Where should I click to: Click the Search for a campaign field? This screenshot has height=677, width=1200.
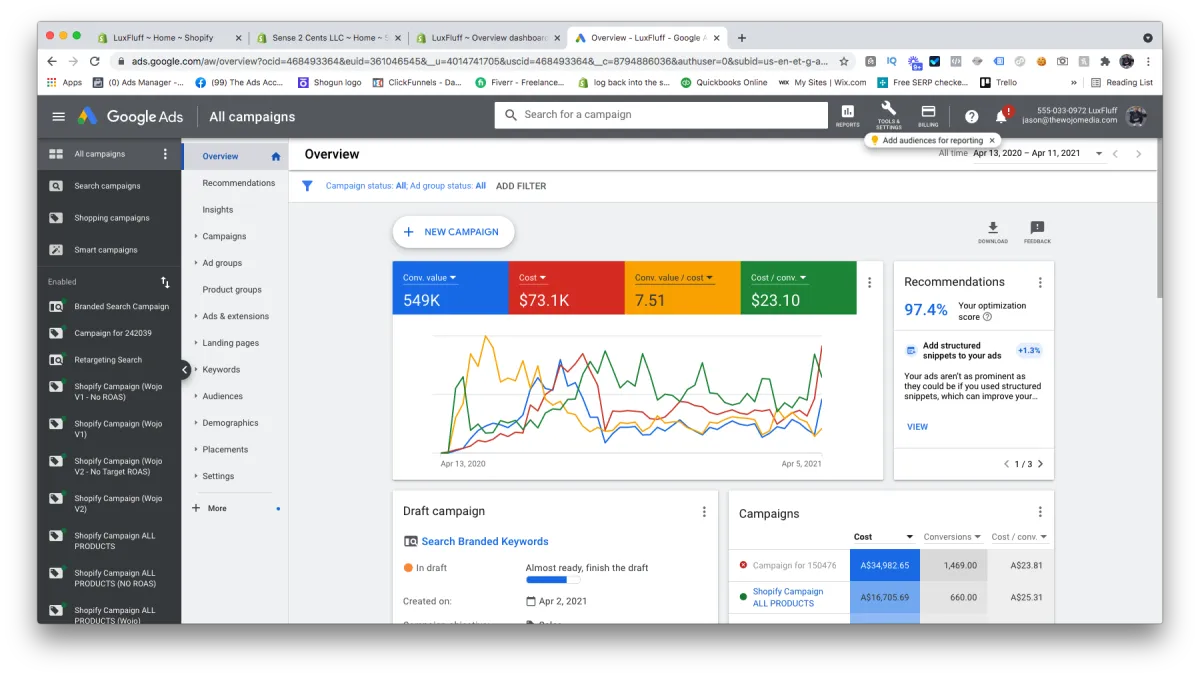661,115
